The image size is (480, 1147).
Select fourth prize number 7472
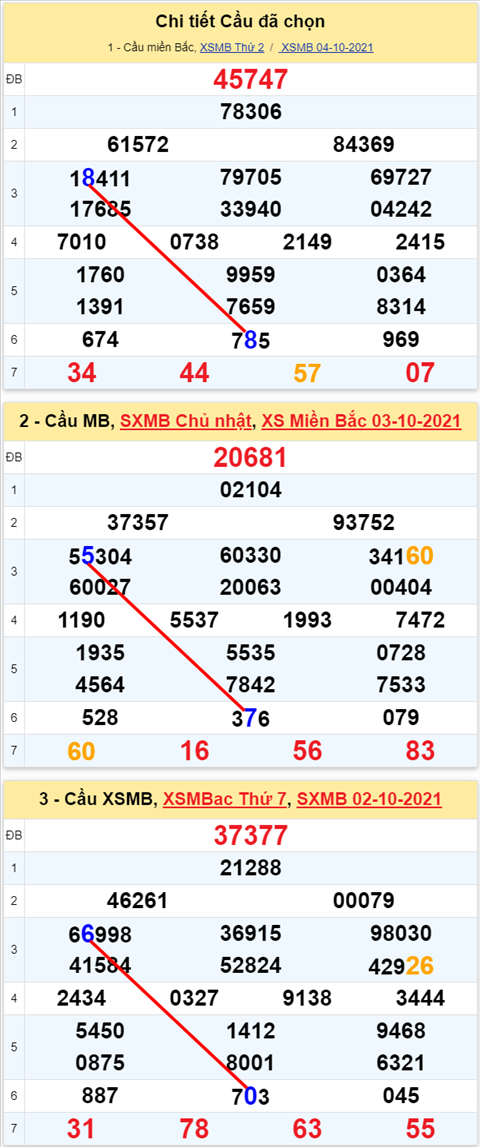tap(420, 620)
